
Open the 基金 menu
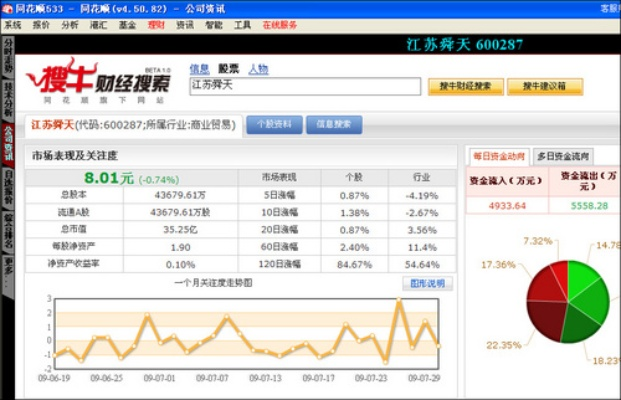[x=127, y=24]
